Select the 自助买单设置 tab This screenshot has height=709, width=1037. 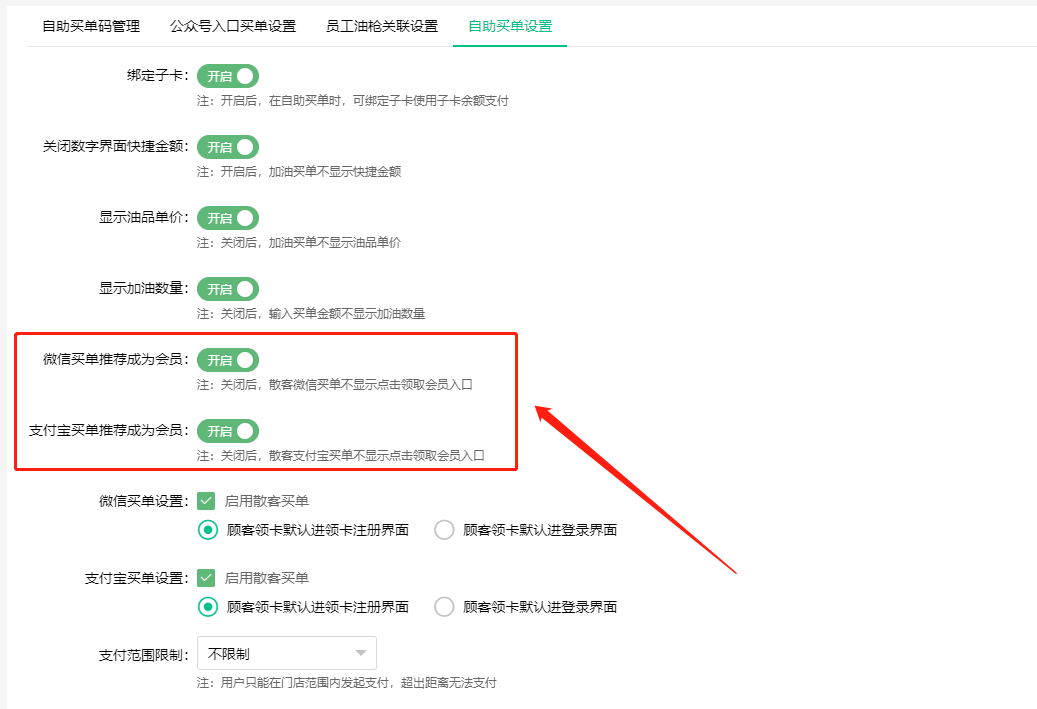510,26
